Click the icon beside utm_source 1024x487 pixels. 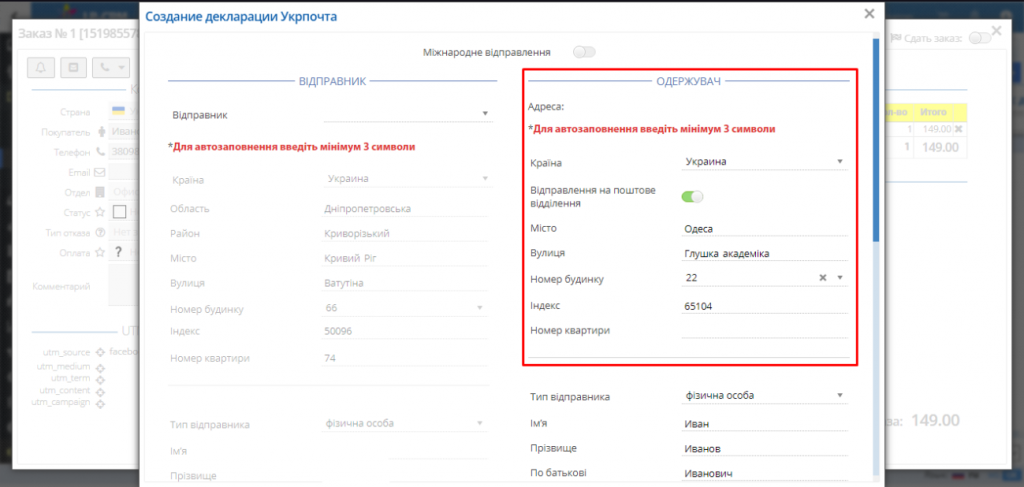(x=100, y=352)
